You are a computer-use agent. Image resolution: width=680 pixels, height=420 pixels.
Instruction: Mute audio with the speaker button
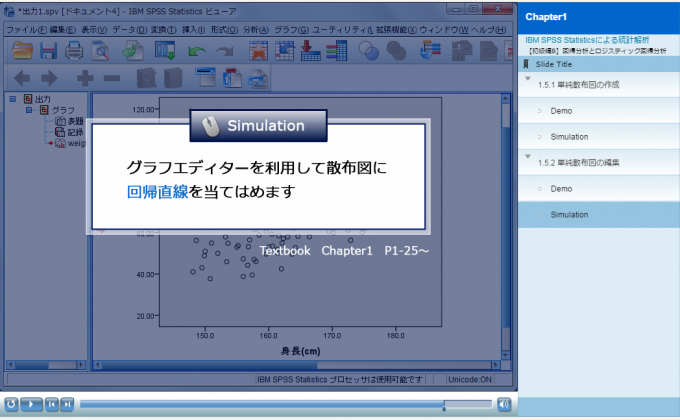tap(504, 404)
